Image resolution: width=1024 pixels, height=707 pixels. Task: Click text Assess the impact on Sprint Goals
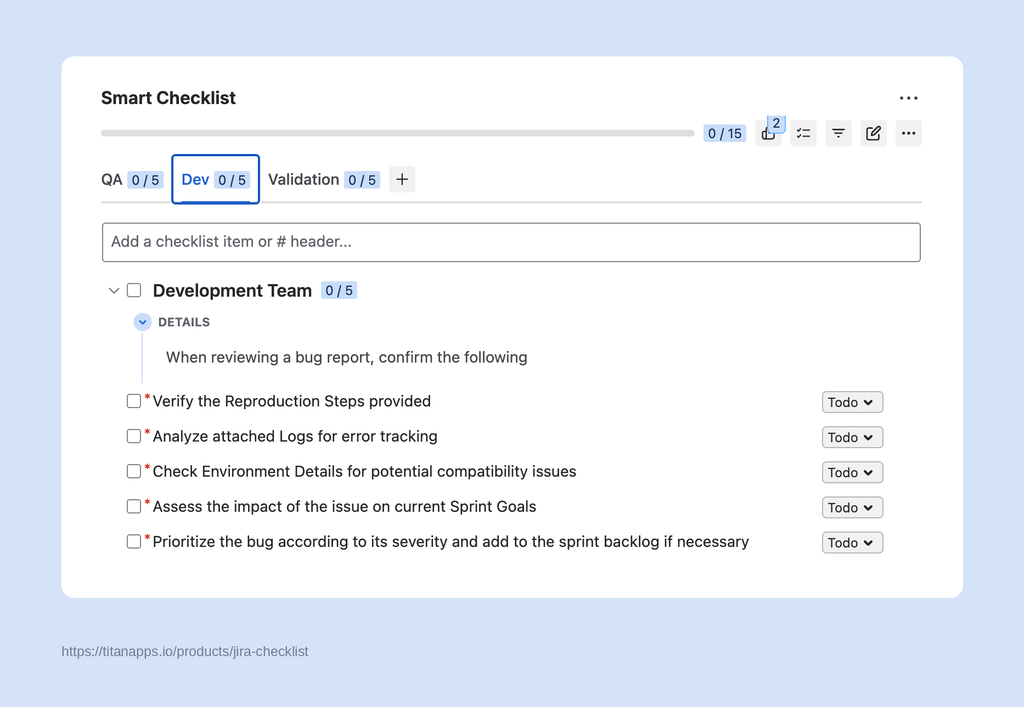[345, 507]
